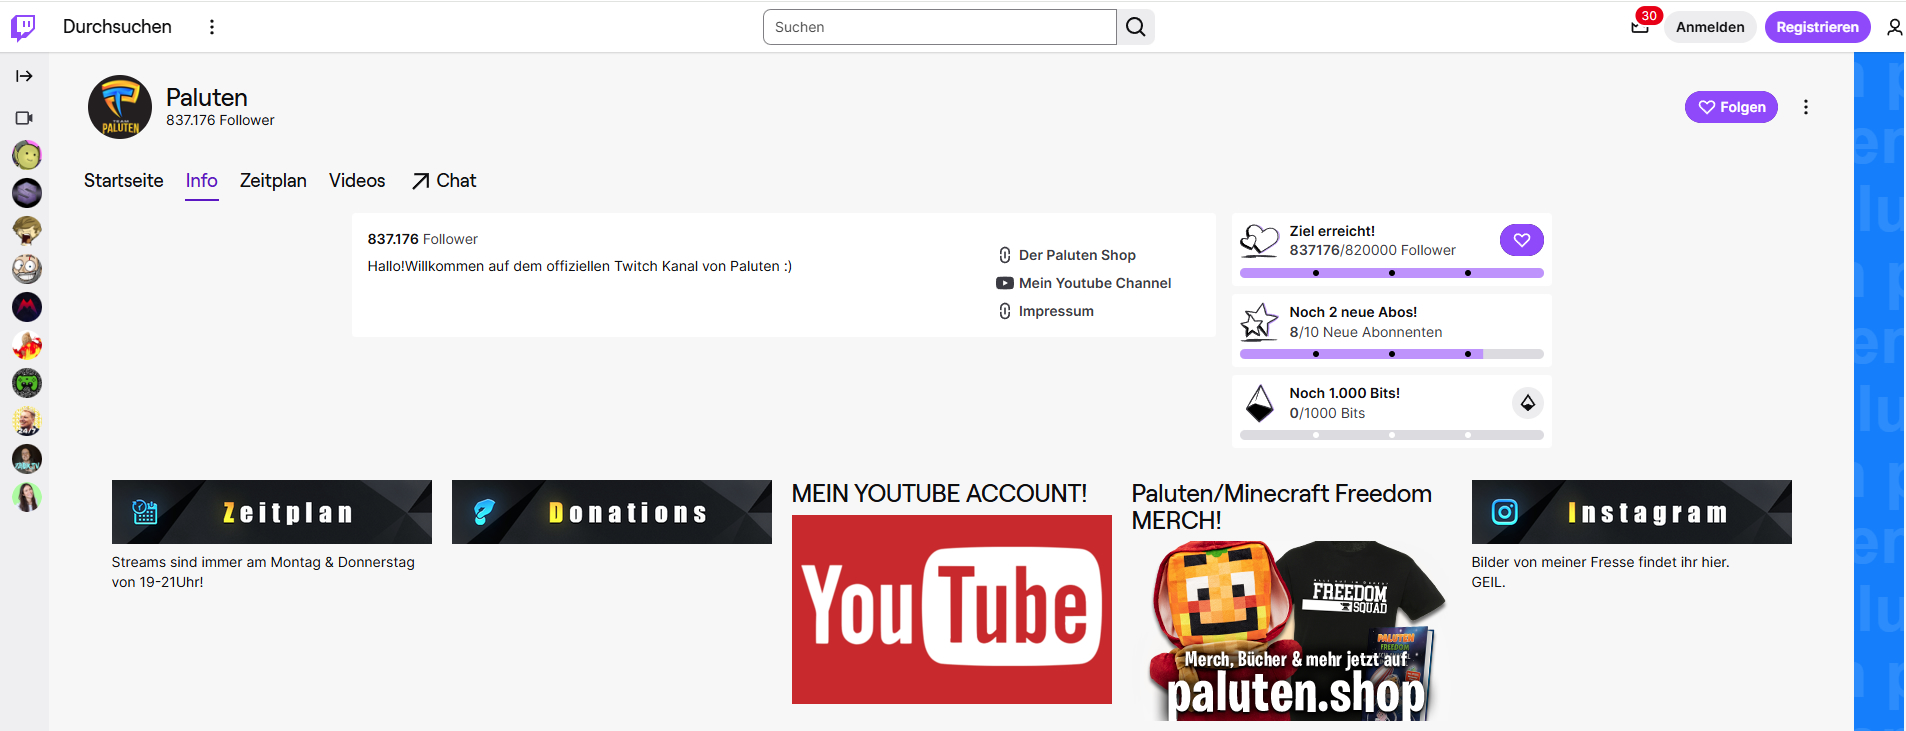Image resolution: width=1906 pixels, height=731 pixels.
Task: Open channel options menu beside Folgen
Action: coord(1805,107)
